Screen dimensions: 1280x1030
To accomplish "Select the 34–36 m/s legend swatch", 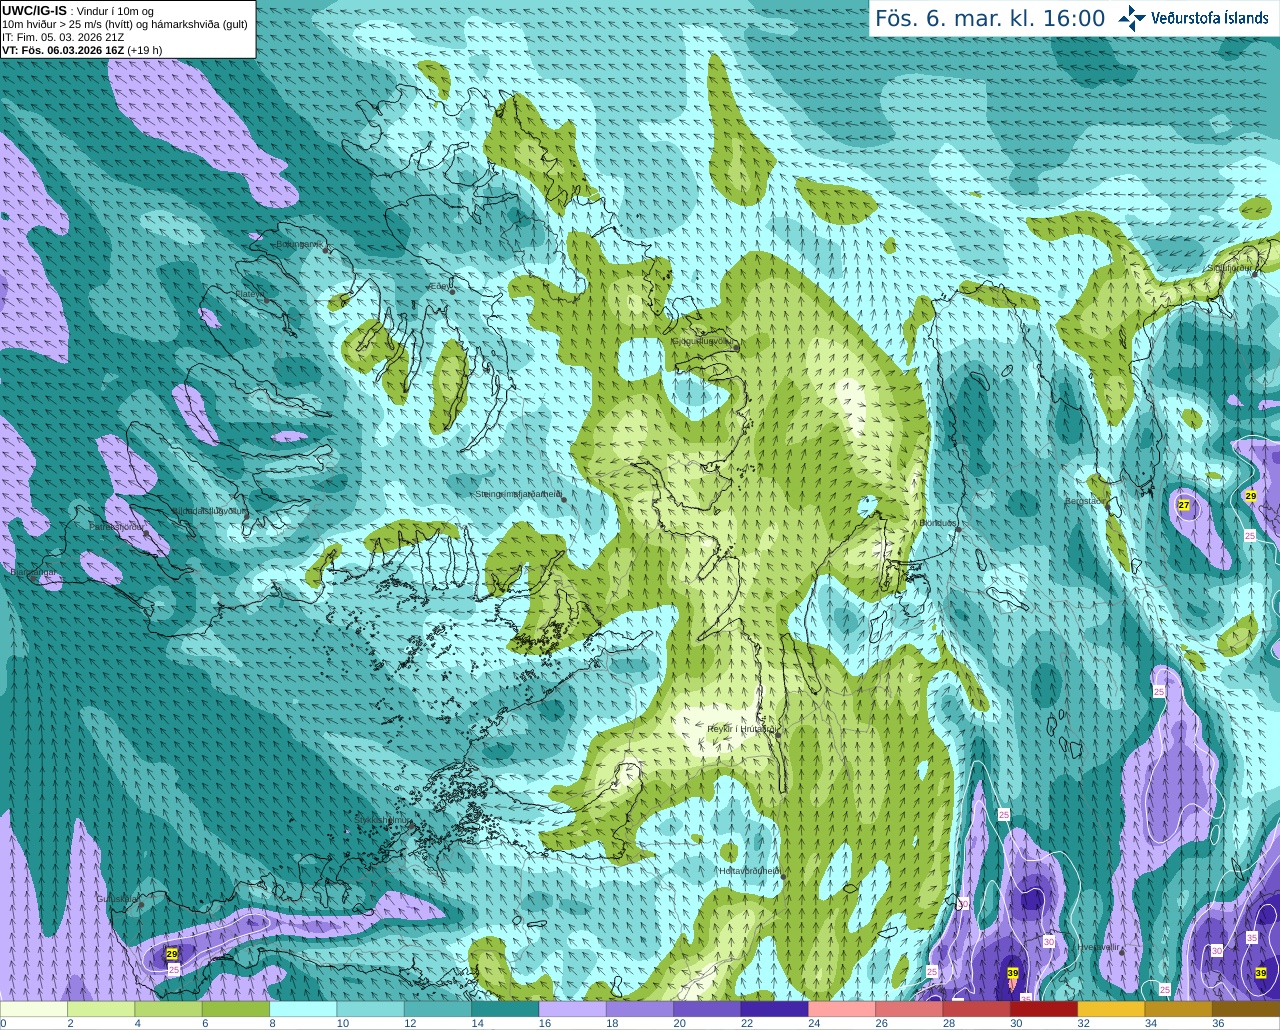I will pos(1178,1009).
